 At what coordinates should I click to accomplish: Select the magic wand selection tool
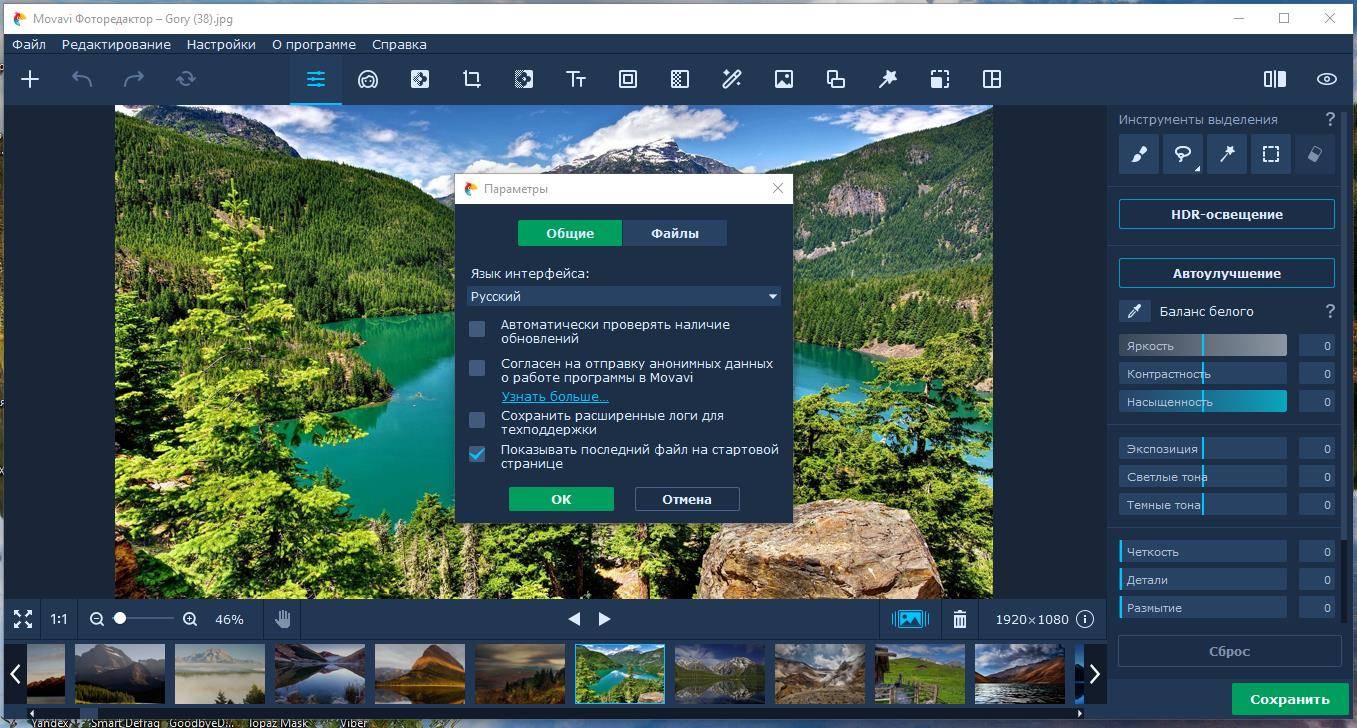pyautogui.click(x=1227, y=154)
